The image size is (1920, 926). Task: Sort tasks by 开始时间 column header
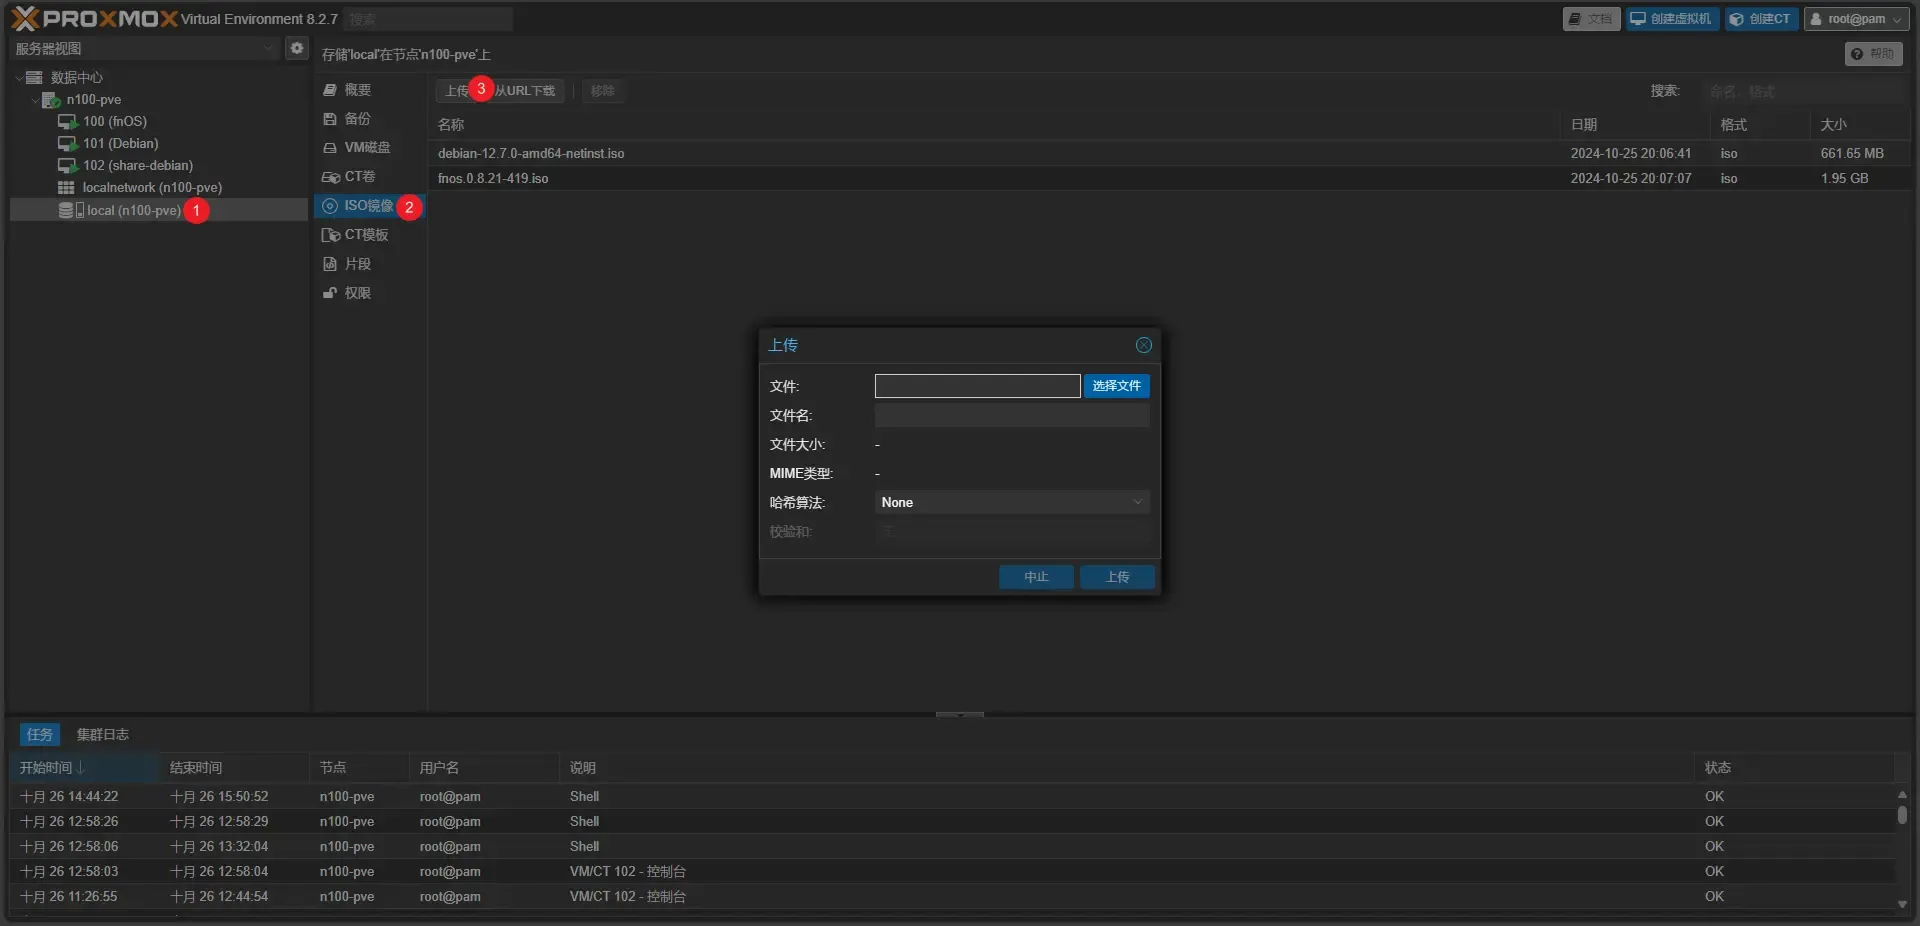pyautogui.click(x=46, y=767)
